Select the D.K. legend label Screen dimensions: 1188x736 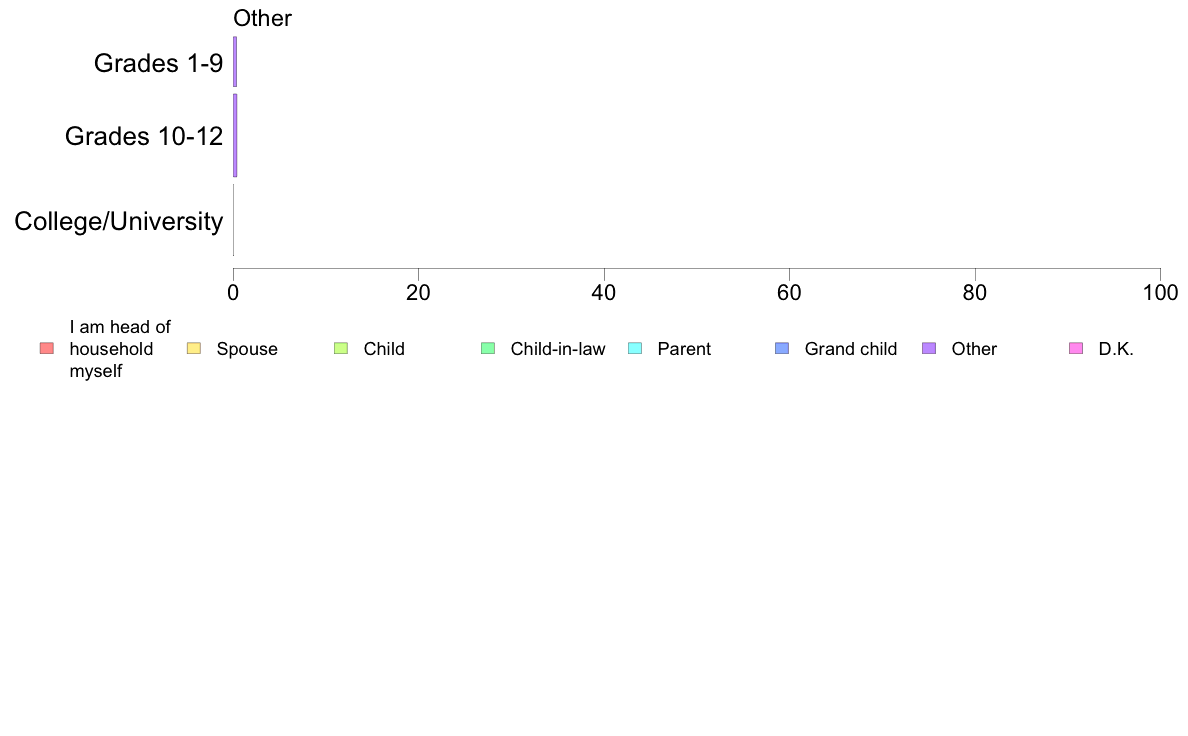(1116, 349)
